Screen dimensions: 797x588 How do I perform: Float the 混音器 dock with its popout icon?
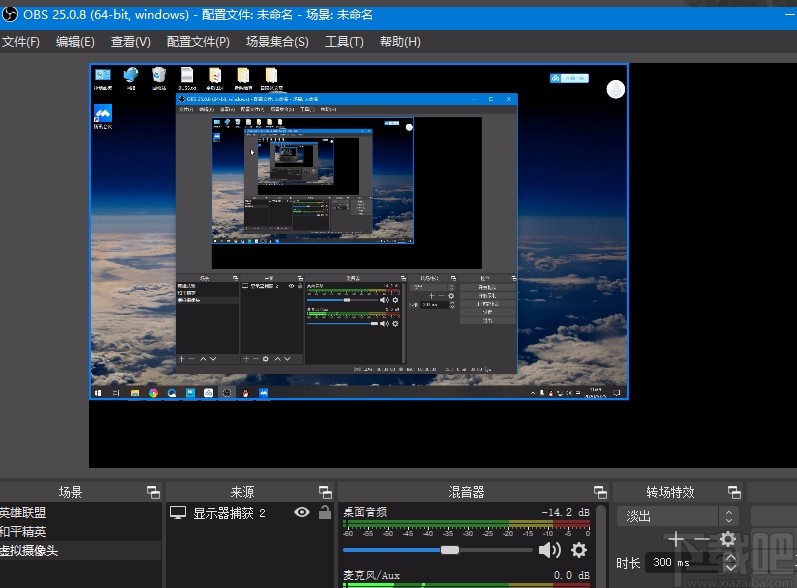click(600, 492)
